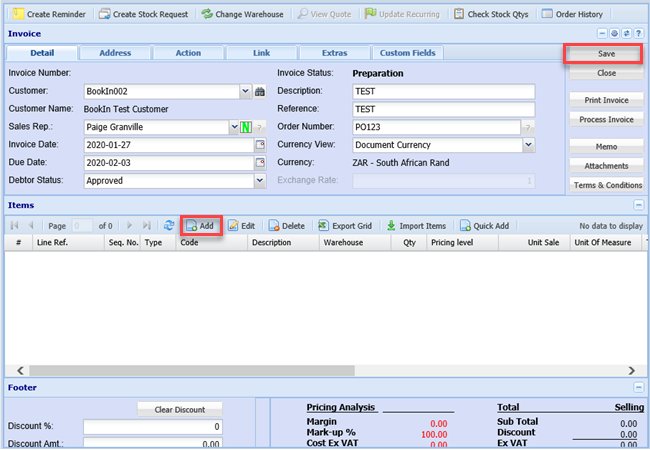Click Export Grid in Items toolbar

344,226
